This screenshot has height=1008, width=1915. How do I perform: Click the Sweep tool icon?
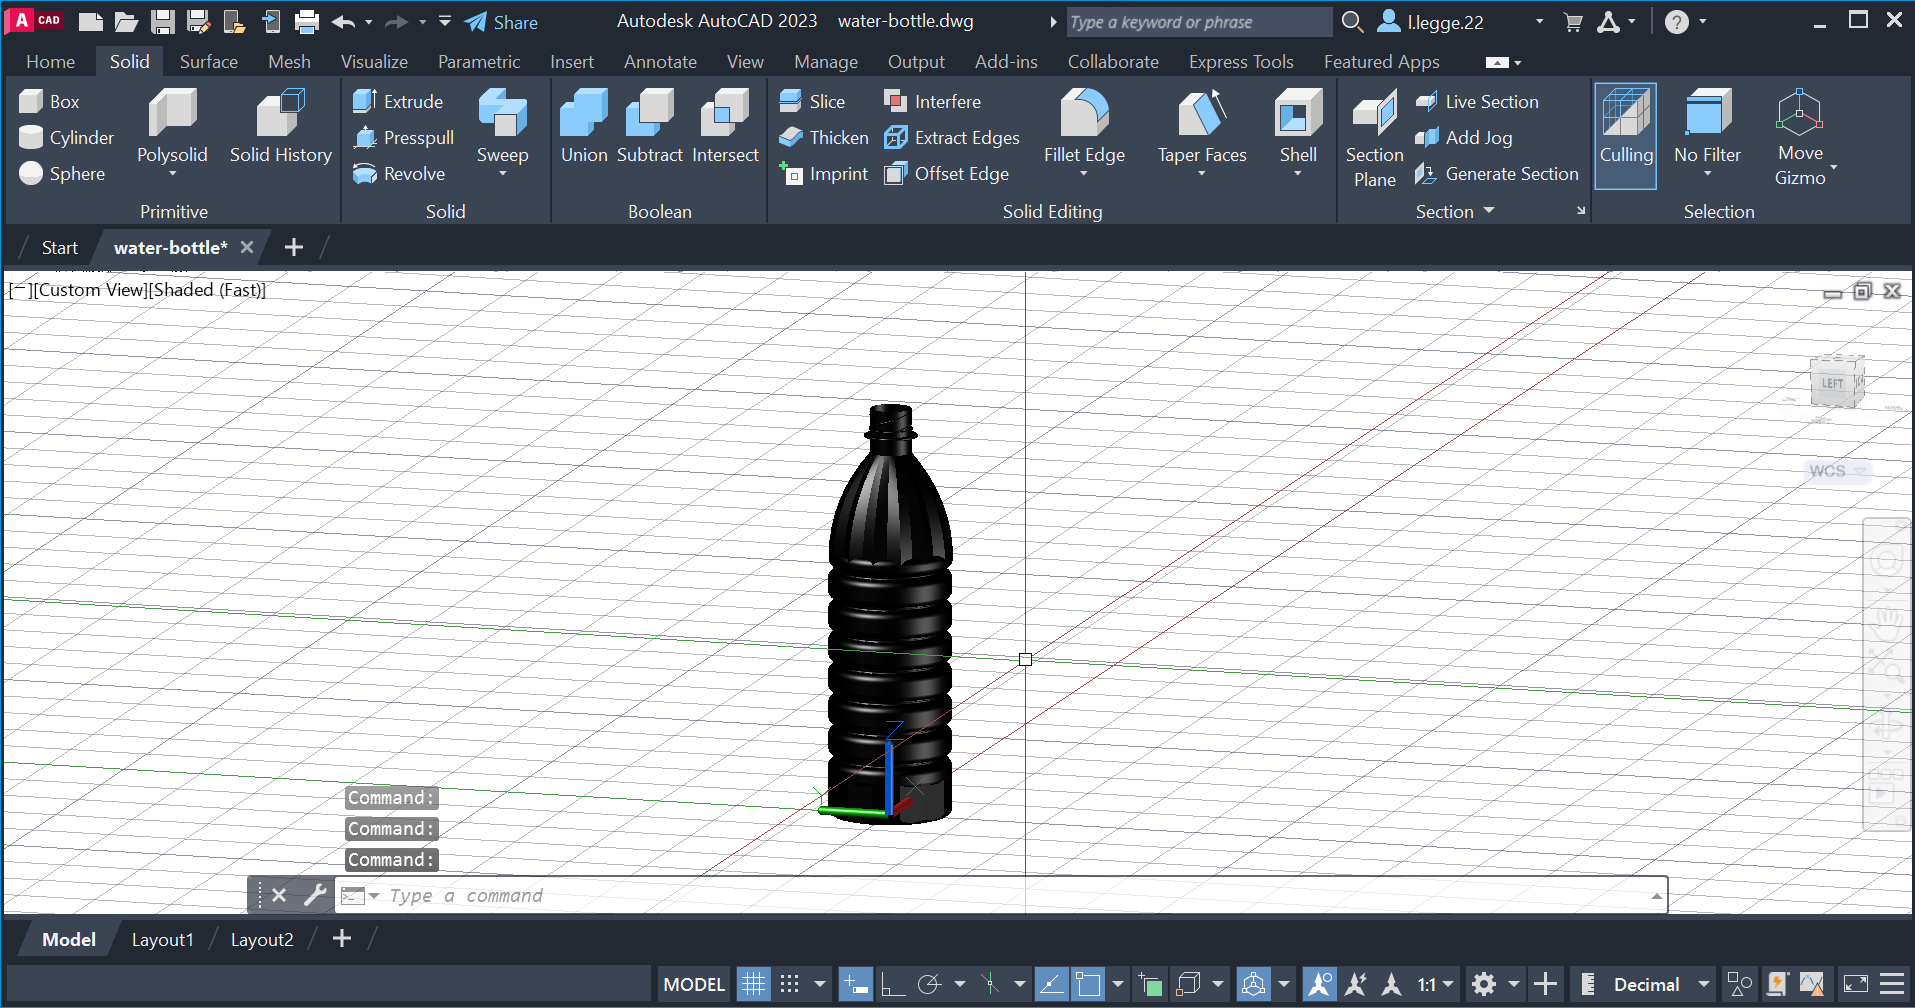502,112
